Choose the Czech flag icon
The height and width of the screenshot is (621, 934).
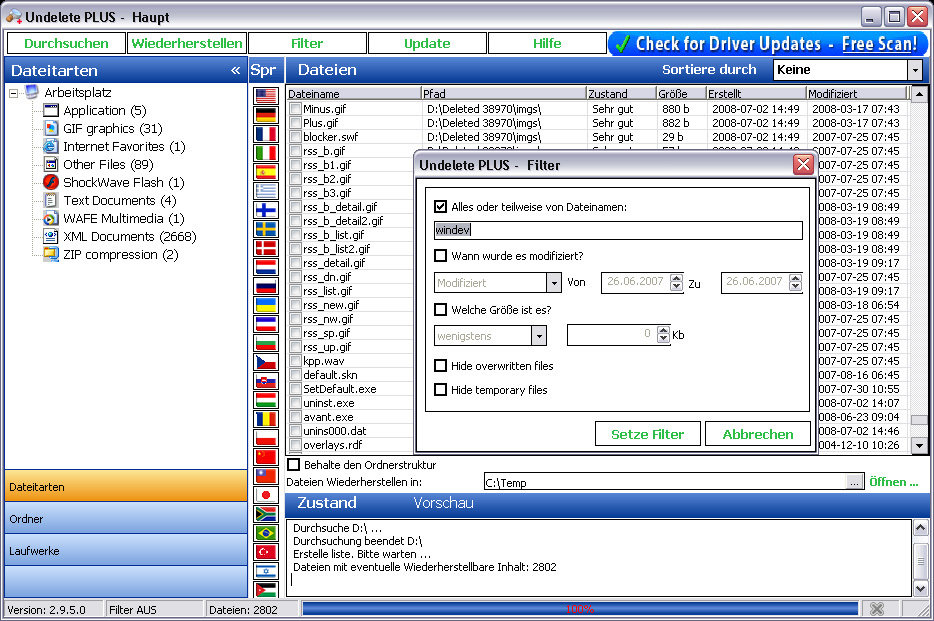coord(266,362)
